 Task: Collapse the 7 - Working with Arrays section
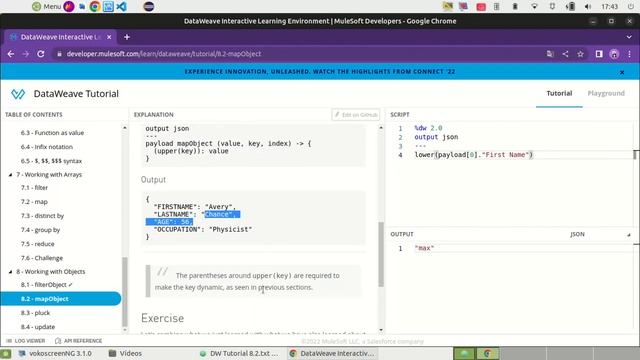(11, 175)
